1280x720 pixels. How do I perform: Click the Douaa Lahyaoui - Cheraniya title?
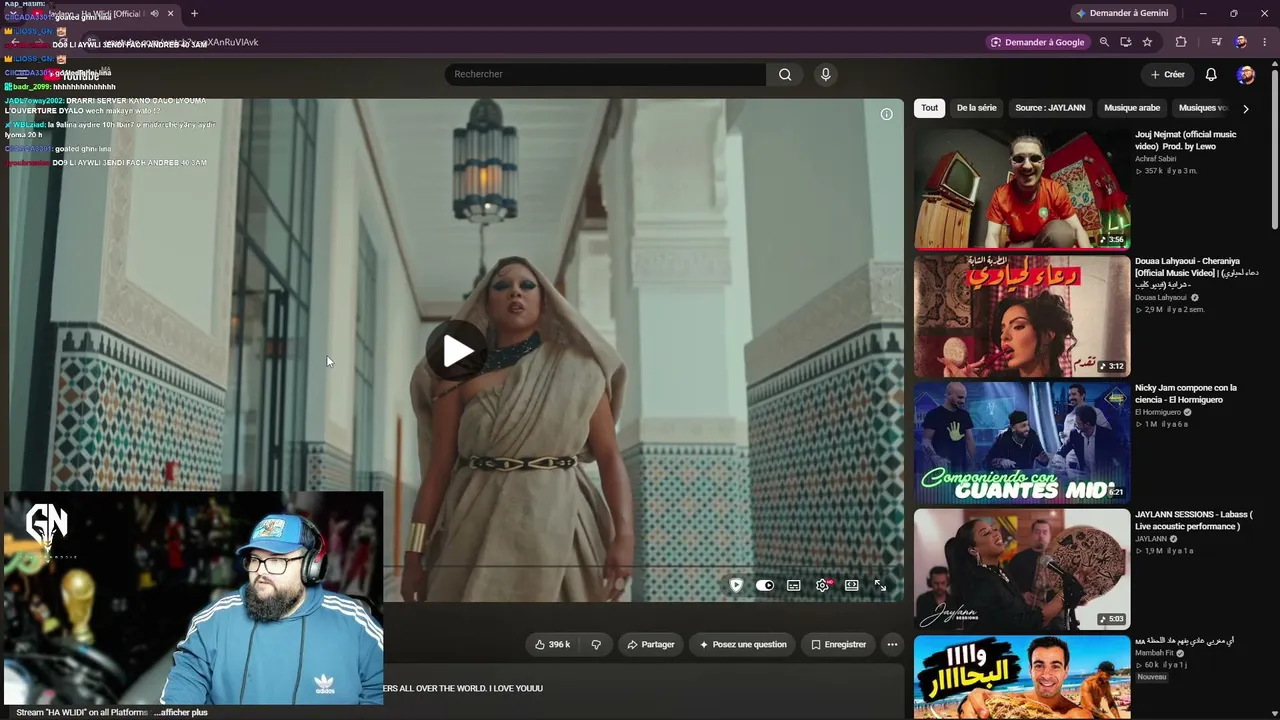click(x=1196, y=272)
